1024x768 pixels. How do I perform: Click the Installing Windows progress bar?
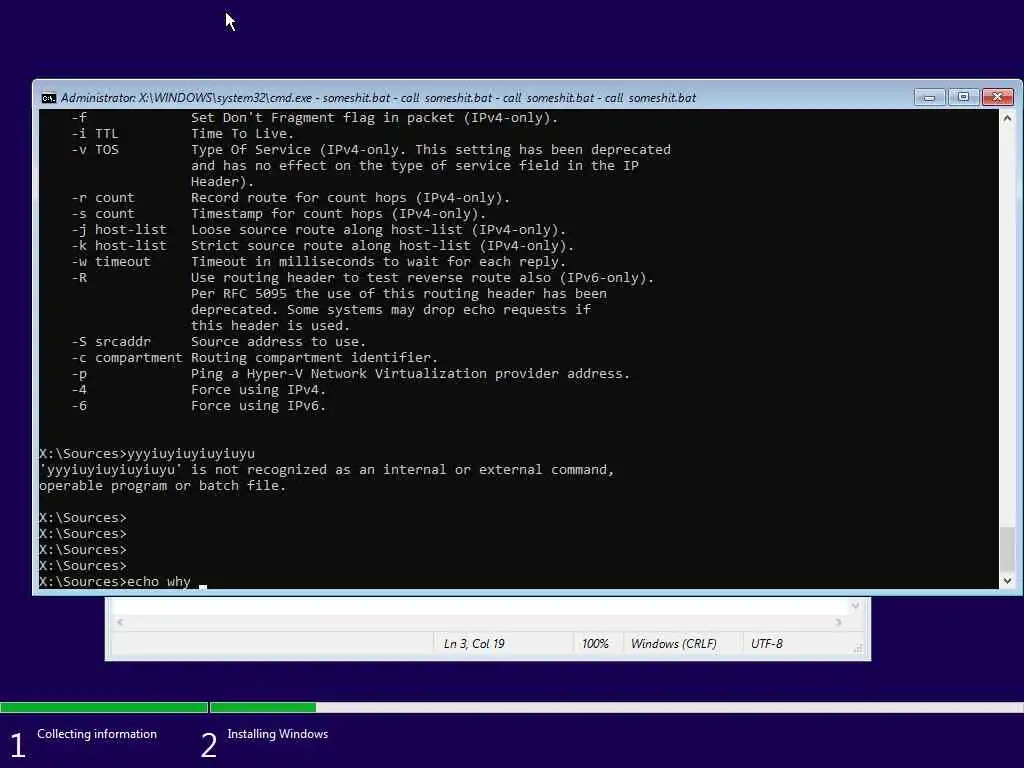click(x=616, y=707)
